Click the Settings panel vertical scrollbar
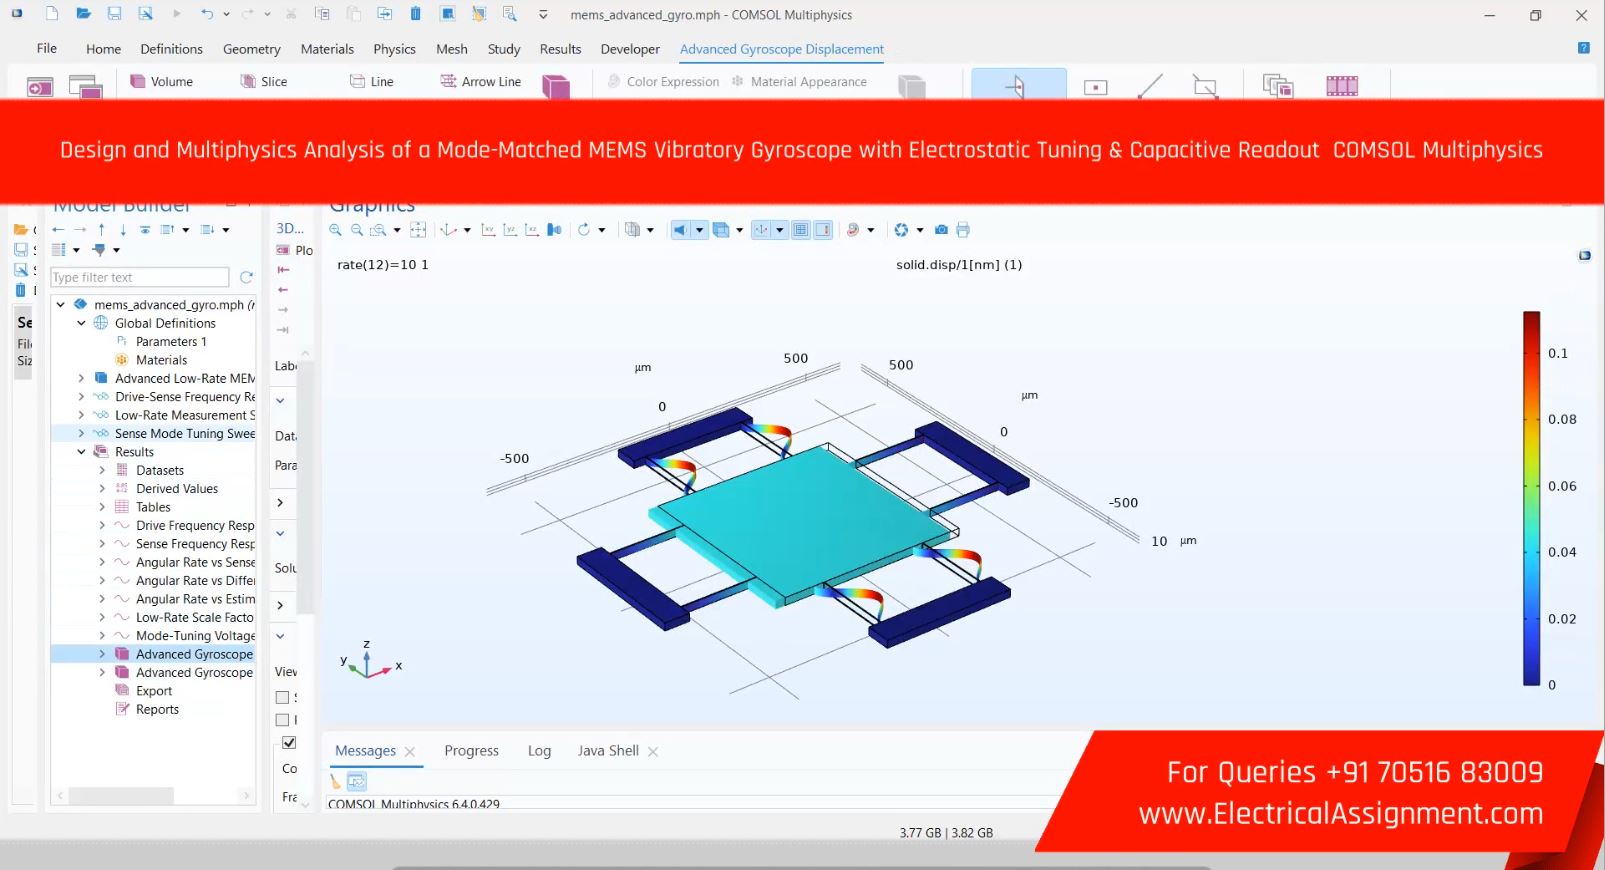The image size is (1605, 870). 305,488
